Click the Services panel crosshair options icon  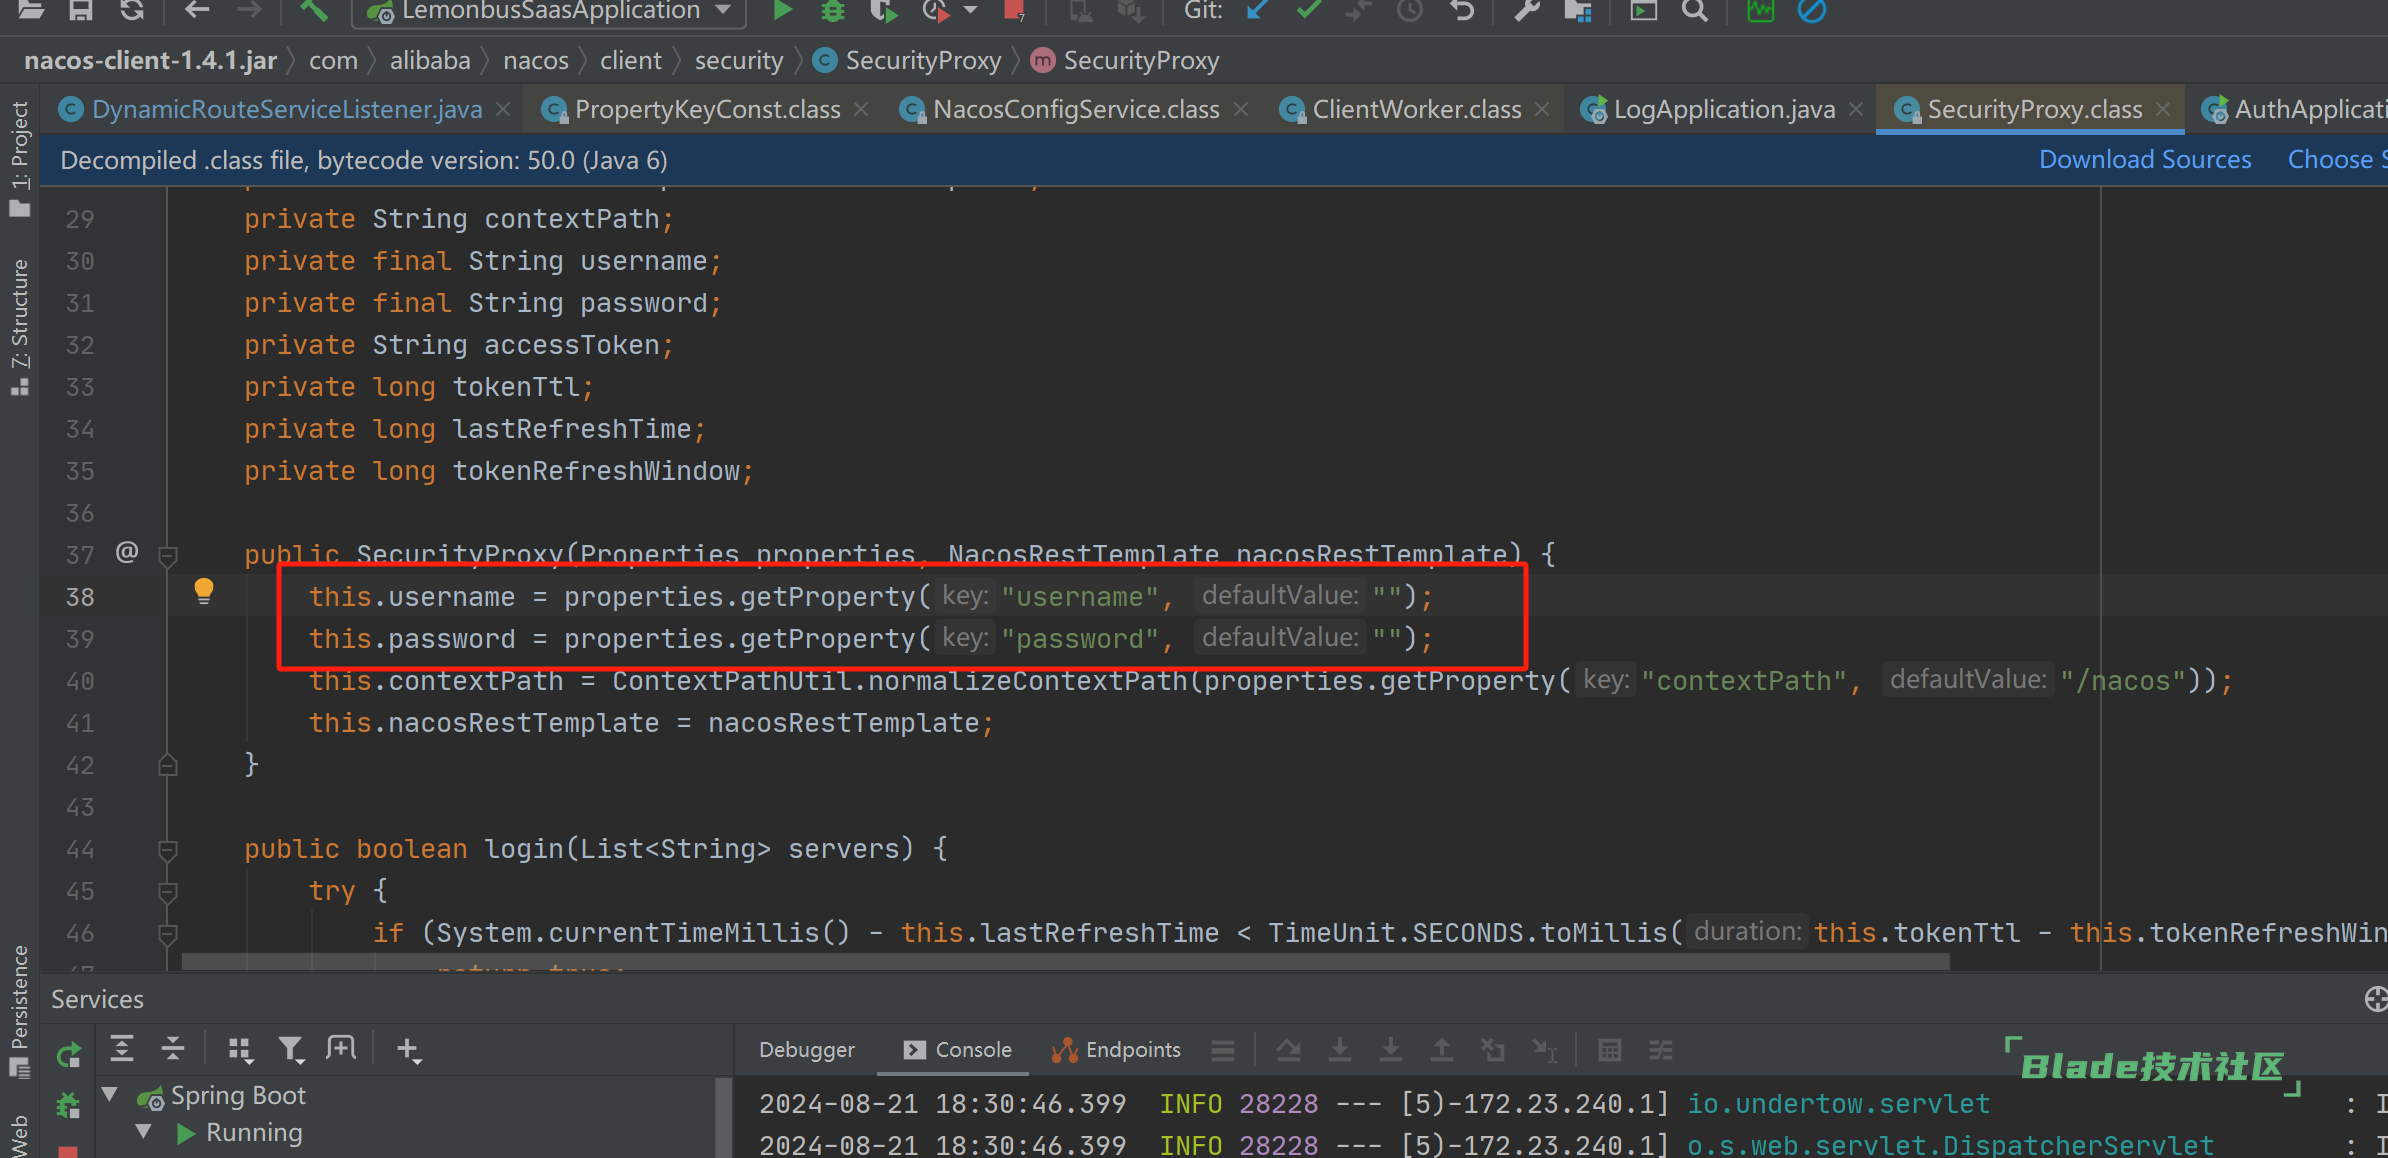pyautogui.click(x=2376, y=999)
